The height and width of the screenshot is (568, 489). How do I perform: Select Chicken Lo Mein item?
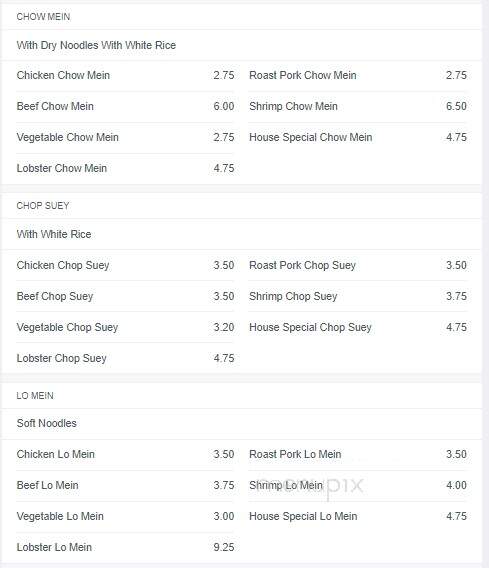[125, 454]
